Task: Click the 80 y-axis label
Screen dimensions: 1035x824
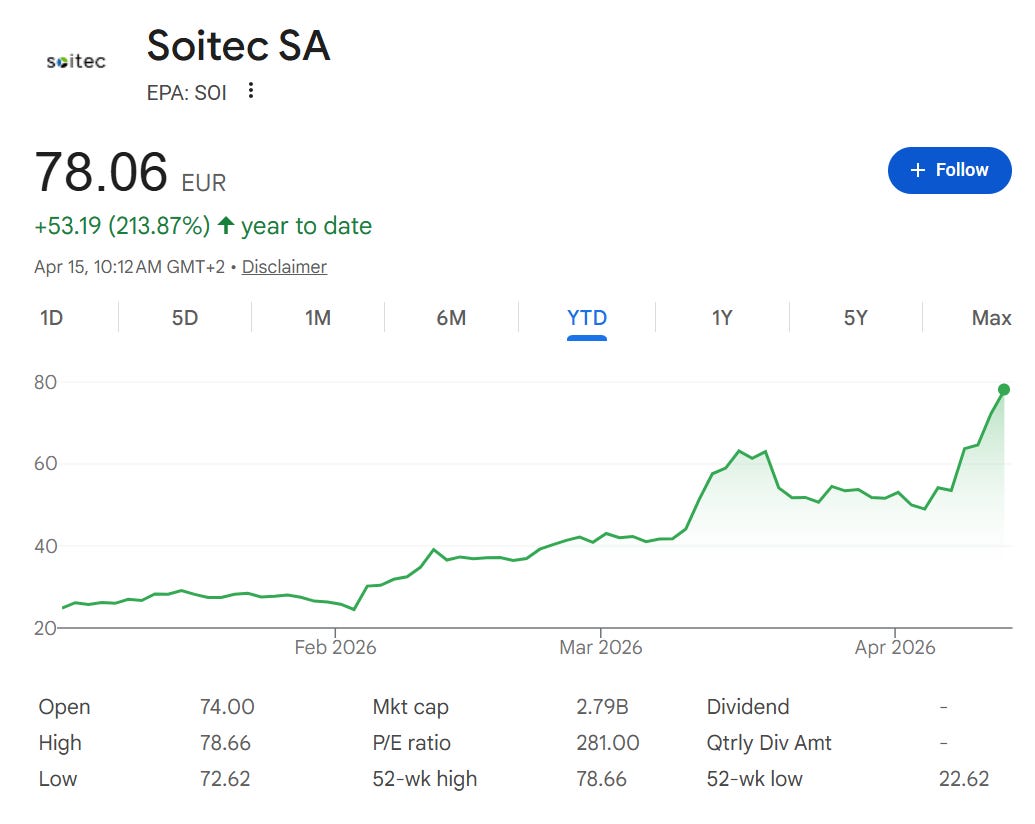Action: (x=46, y=382)
